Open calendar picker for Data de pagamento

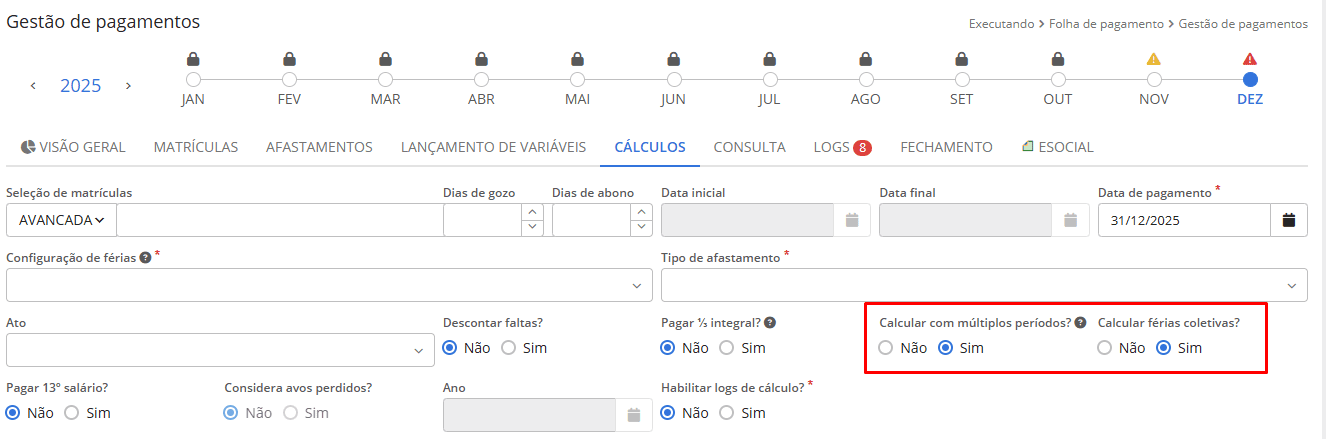[1289, 220]
